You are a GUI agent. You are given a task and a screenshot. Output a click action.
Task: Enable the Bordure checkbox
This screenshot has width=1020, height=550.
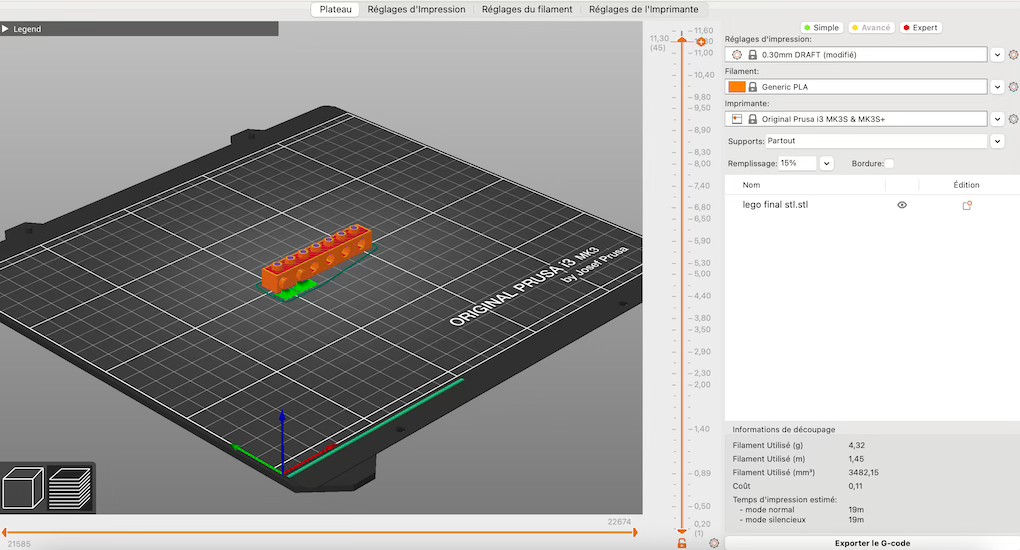point(889,163)
